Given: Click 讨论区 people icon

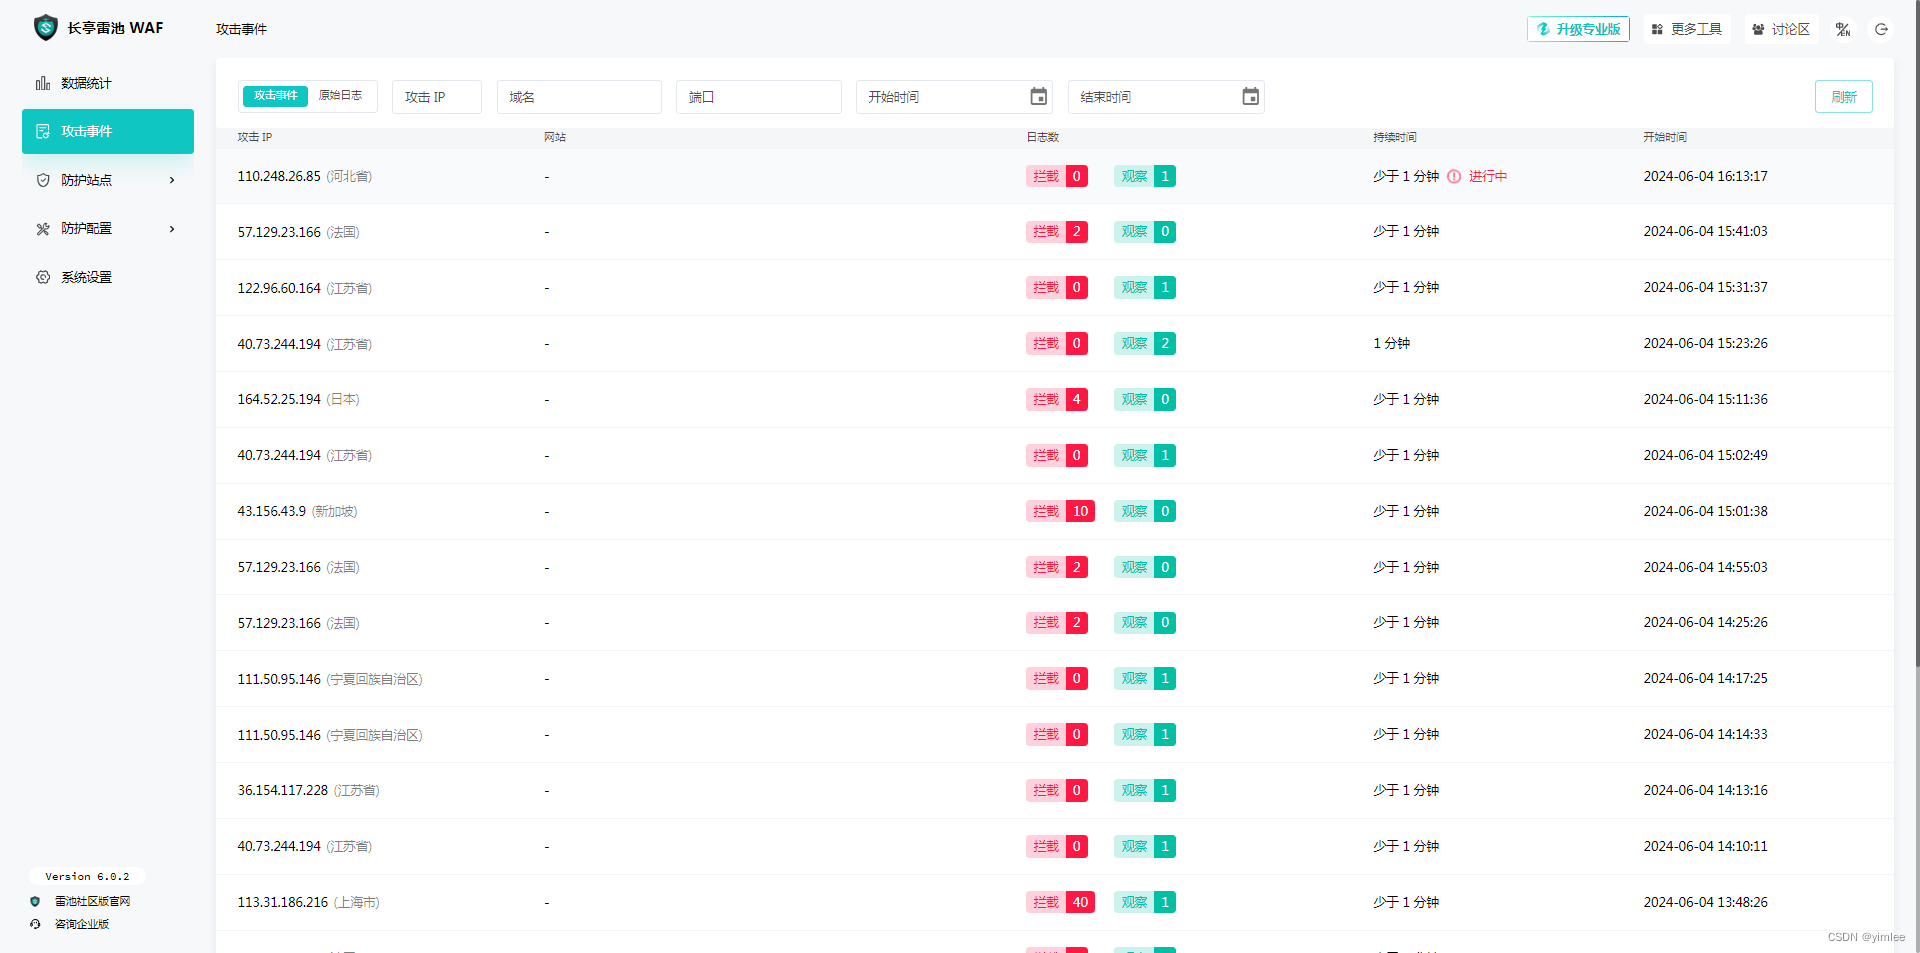Looking at the screenshot, I should pyautogui.click(x=1758, y=29).
